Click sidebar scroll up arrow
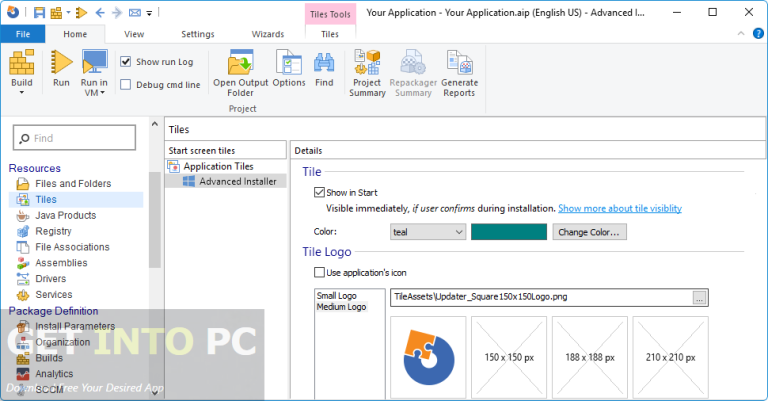 pos(155,124)
